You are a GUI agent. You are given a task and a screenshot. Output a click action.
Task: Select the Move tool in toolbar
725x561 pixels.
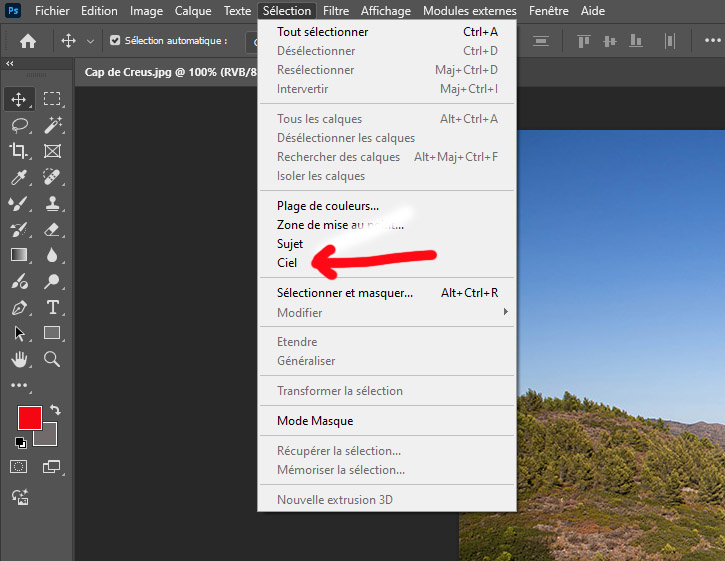pos(19,99)
